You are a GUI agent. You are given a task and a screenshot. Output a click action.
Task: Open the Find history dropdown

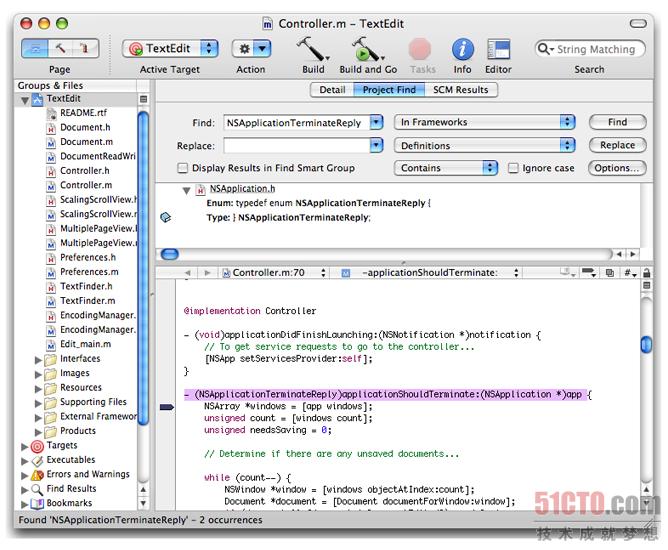click(x=376, y=123)
